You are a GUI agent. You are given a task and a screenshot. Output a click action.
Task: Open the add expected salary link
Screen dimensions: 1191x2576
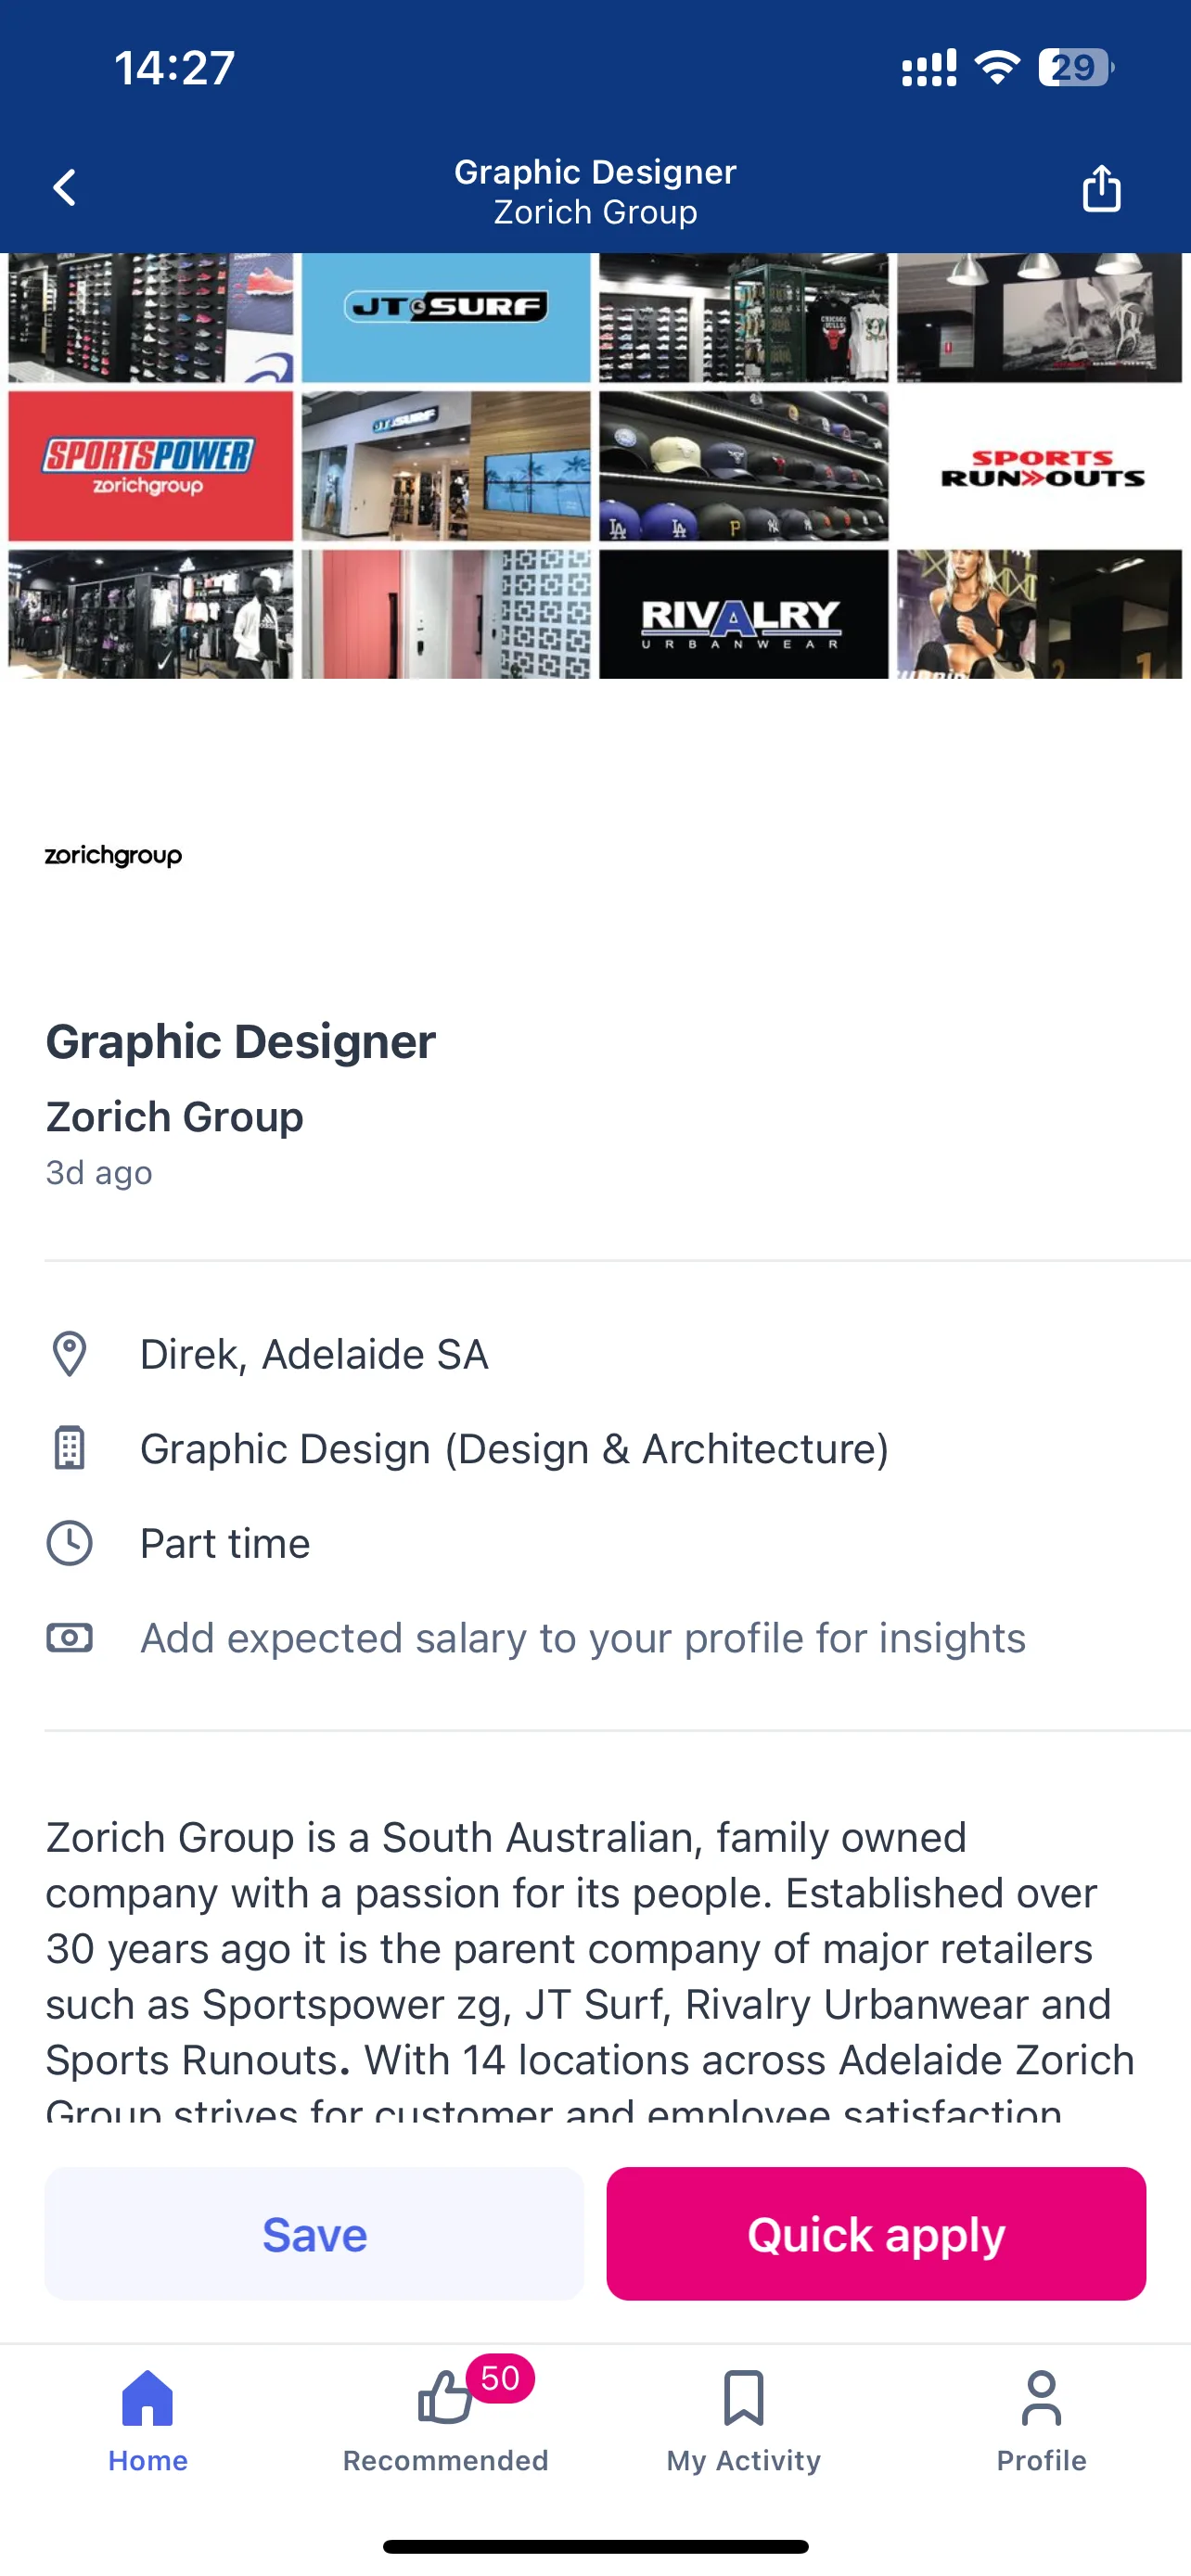583,1638
